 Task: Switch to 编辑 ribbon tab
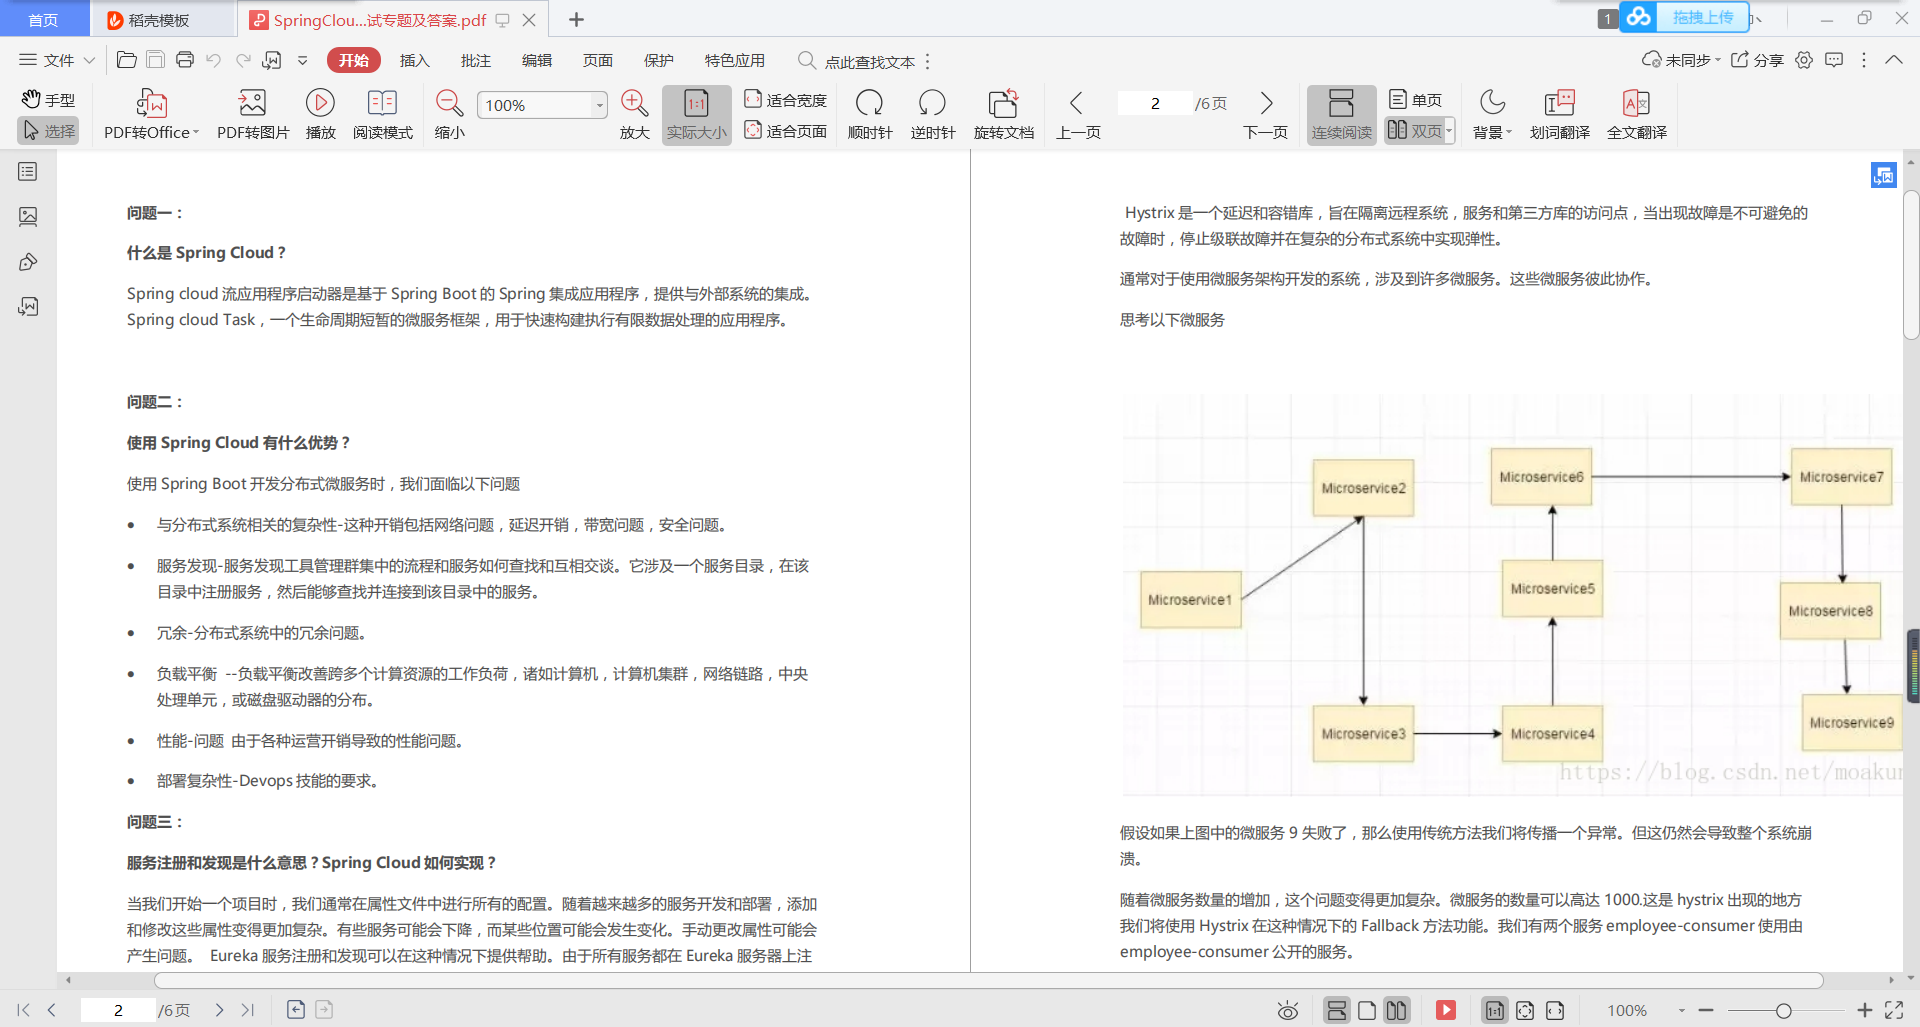(536, 60)
